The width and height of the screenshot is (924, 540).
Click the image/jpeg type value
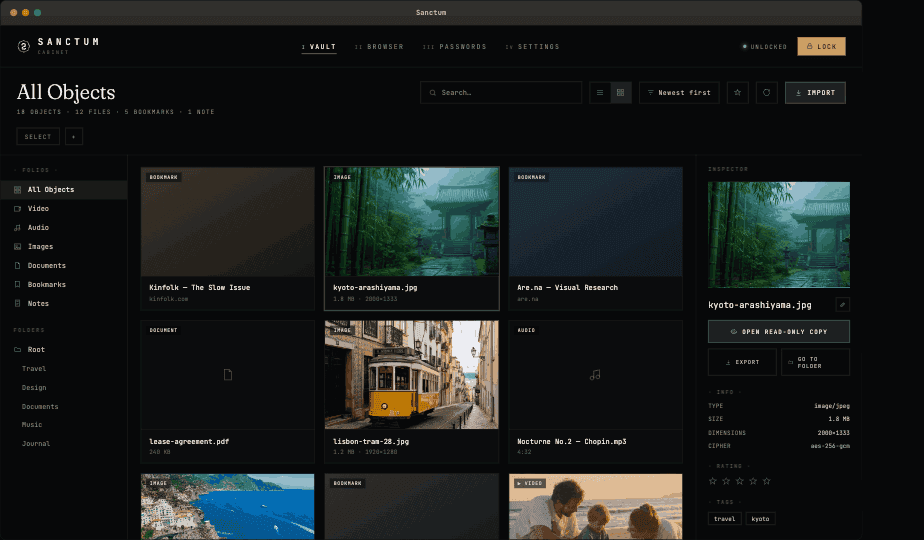[831, 406]
